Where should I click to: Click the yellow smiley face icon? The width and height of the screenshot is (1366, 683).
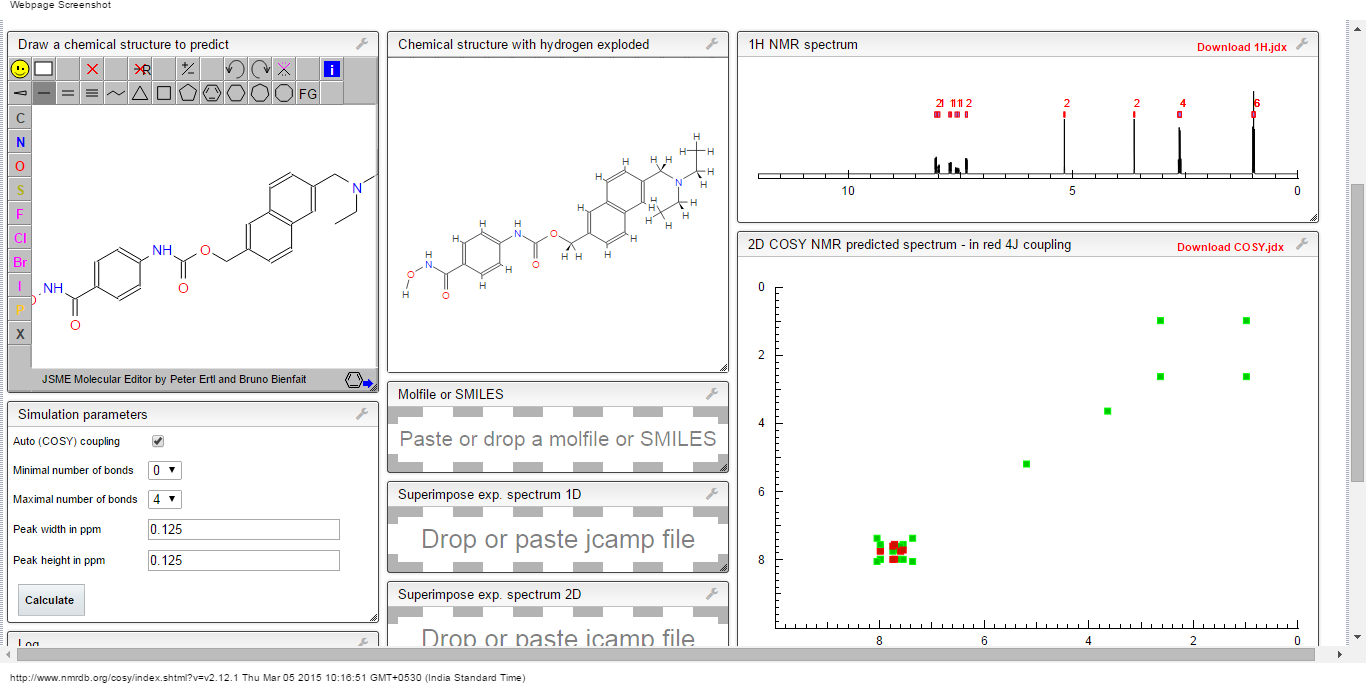[x=20, y=69]
